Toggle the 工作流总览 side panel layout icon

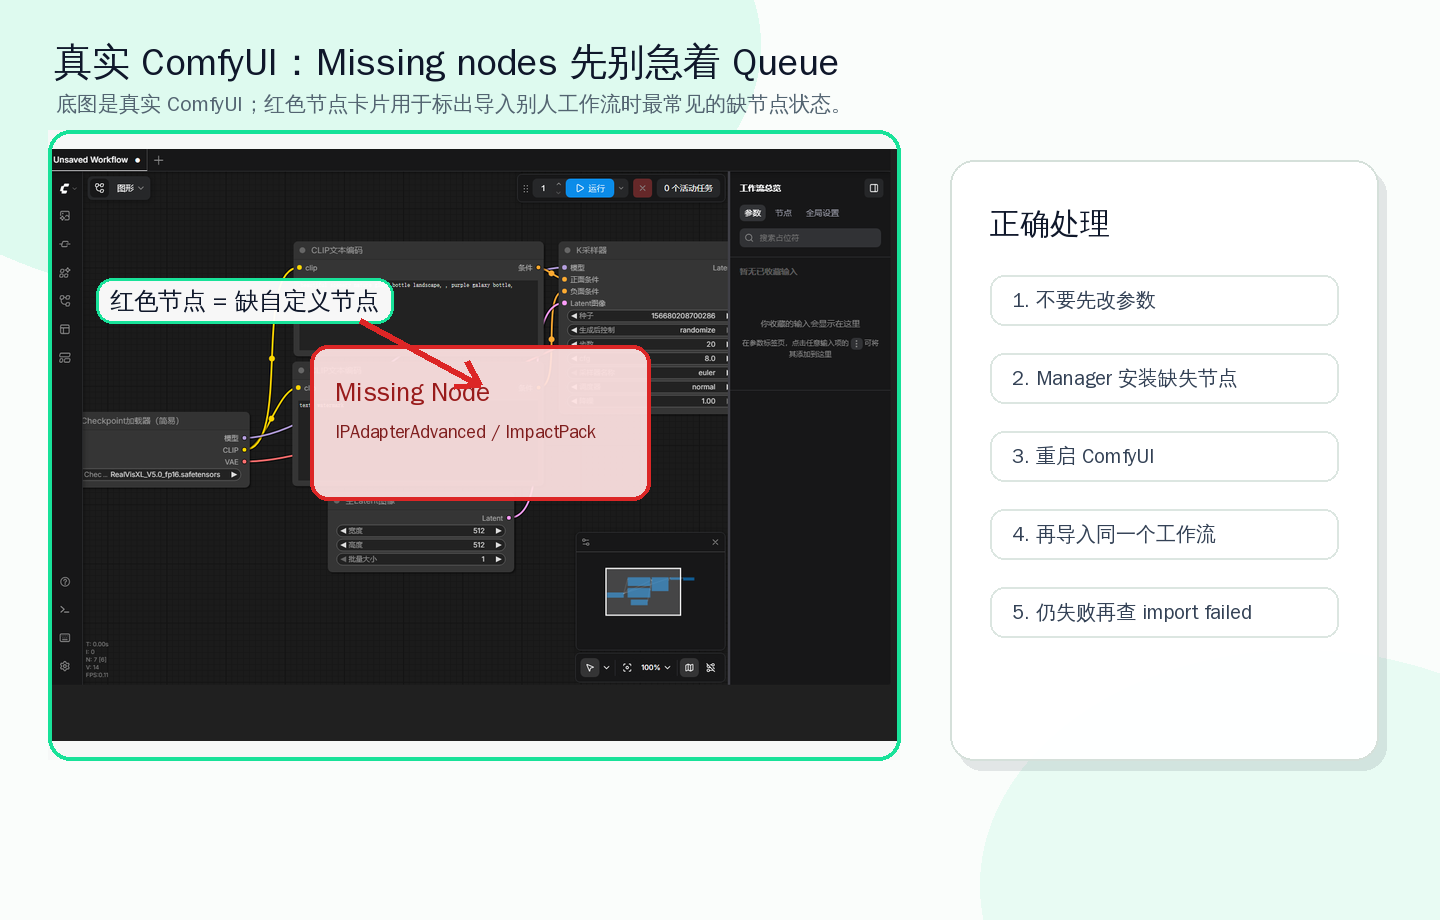(x=874, y=188)
